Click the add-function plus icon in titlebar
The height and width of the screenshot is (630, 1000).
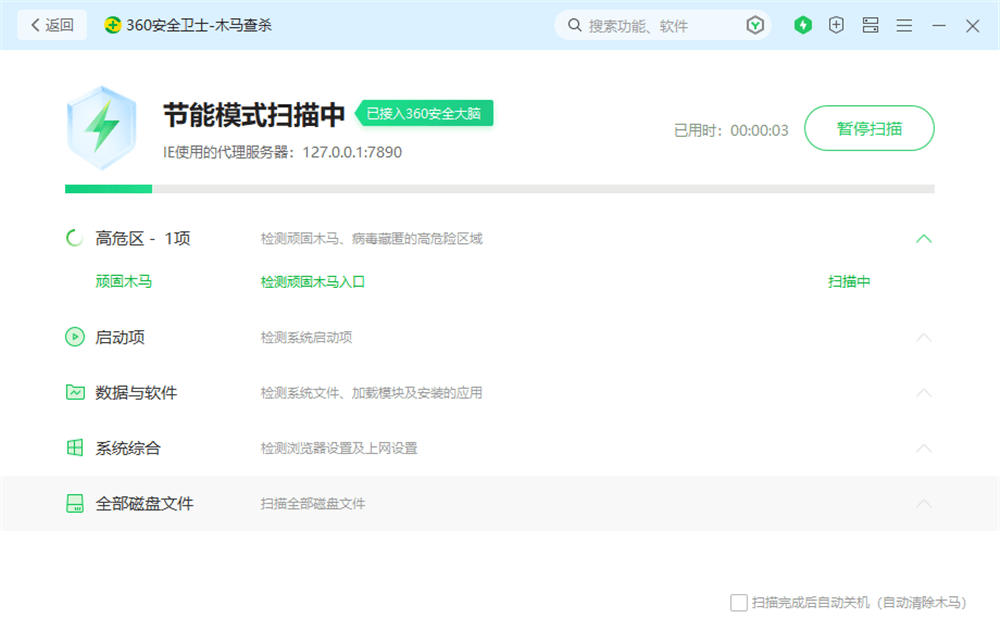(836, 25)
